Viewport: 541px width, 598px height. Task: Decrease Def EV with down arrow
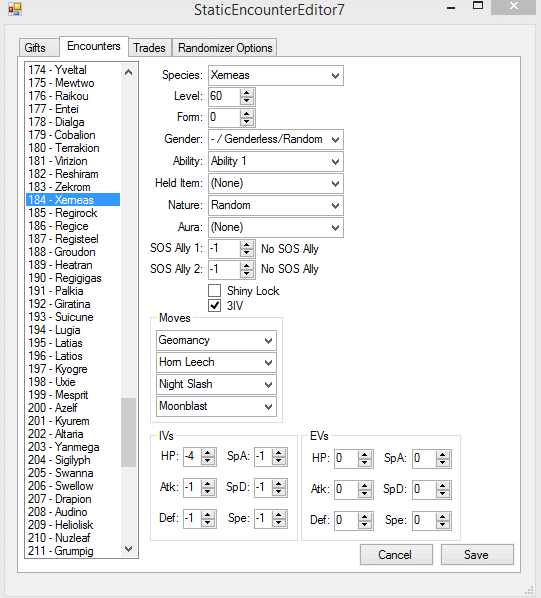[365, 525]
